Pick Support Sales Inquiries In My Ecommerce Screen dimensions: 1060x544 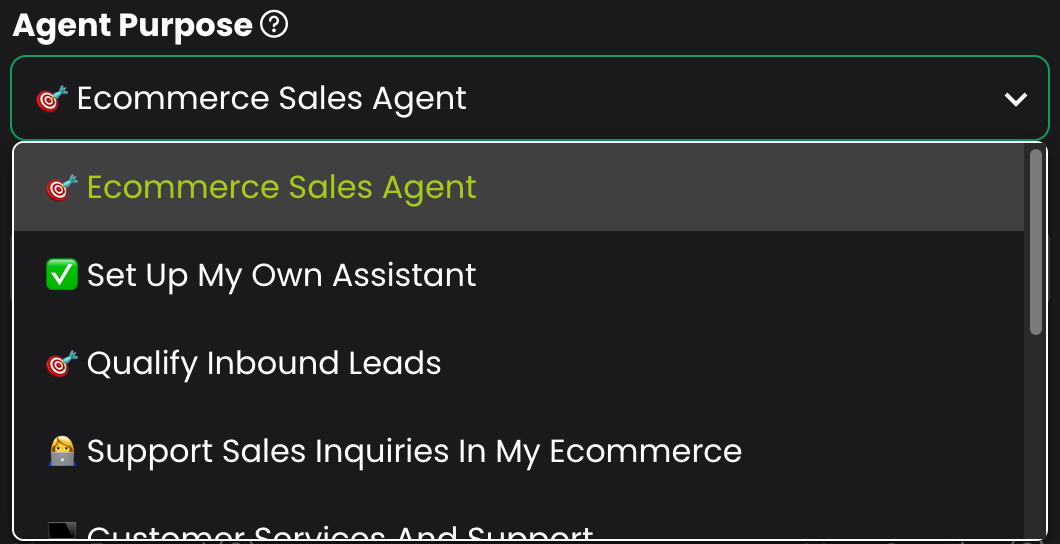point(414,451)
